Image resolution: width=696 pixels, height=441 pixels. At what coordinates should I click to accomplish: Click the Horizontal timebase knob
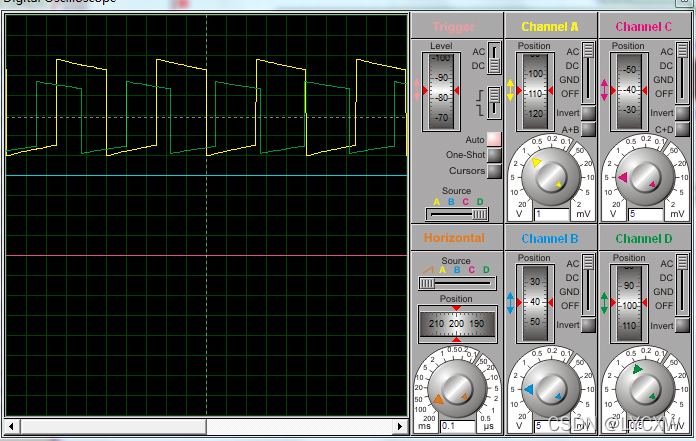tap(457, 388)
